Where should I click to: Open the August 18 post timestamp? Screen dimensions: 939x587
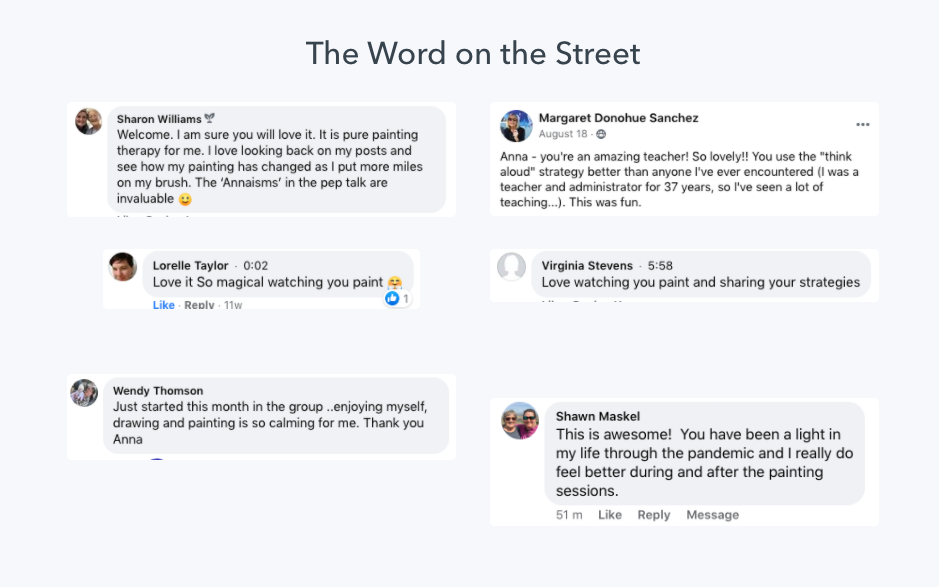coord(563,134)
